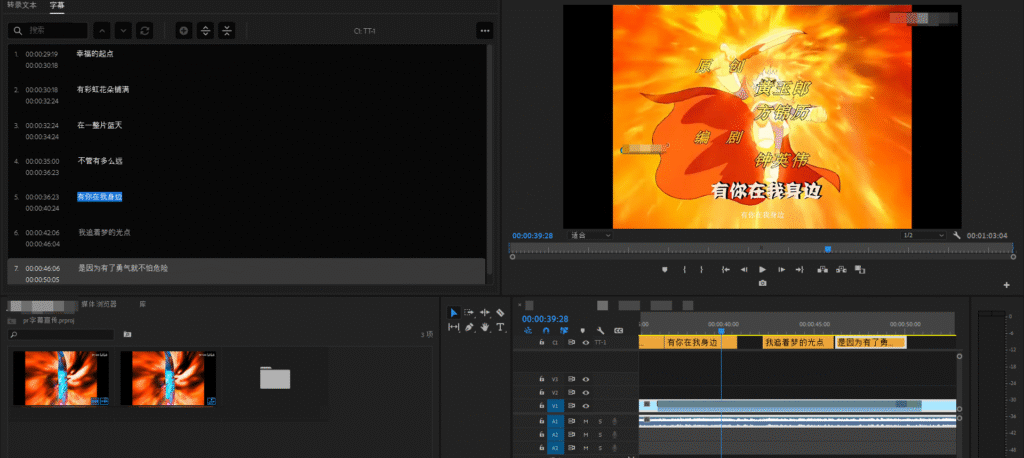Screen dimensions: 1024x458
Task: Select the Type tool
Action: pos(500,327)
